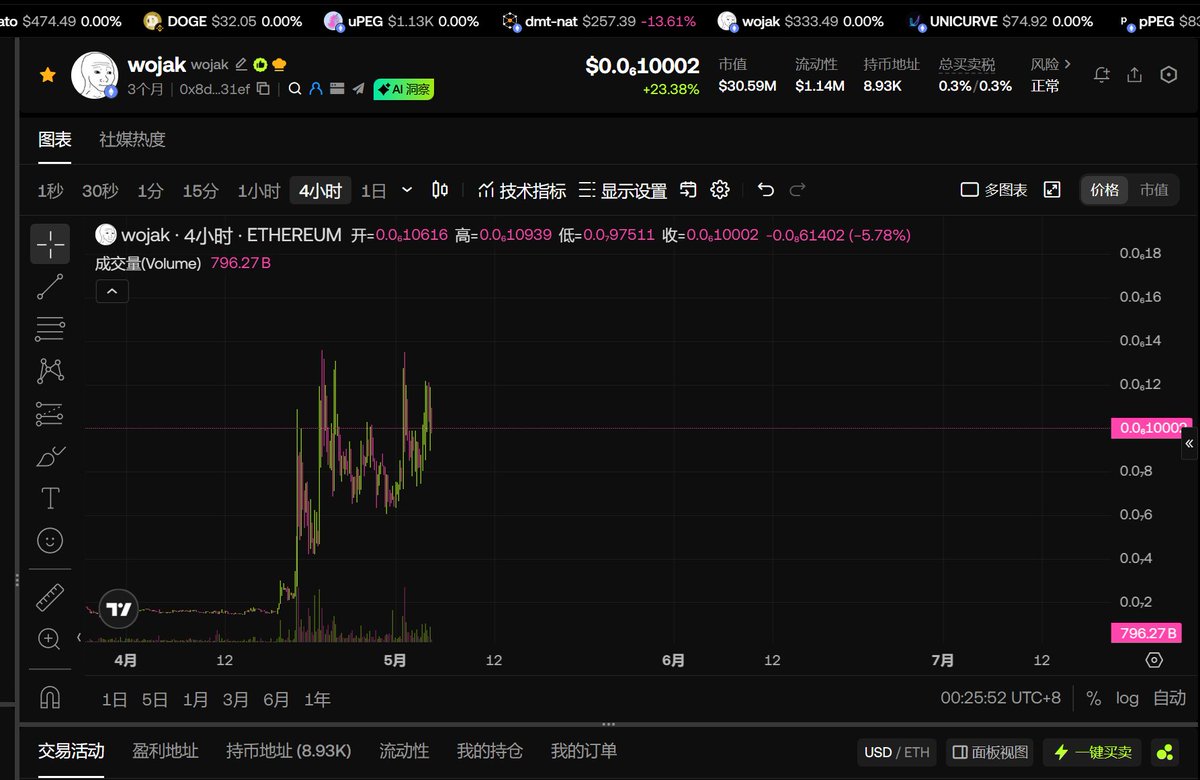Image resolution: width=1200 pixels, height=780 pixels.
Task: Select the ruler measure tool
Action: 50,597
